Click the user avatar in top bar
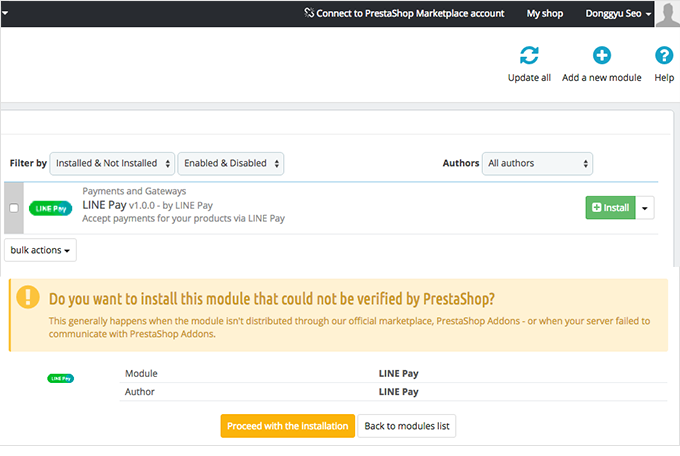Viewport: 680px width, 456px height. [x=667, y=13]
